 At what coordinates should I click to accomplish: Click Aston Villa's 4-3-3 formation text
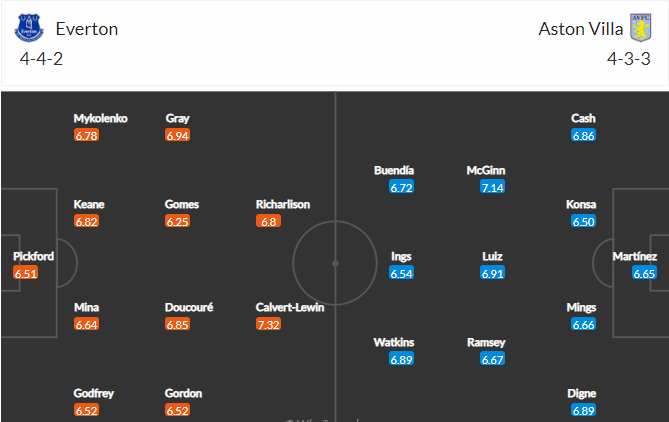click(x=629, y=59)
